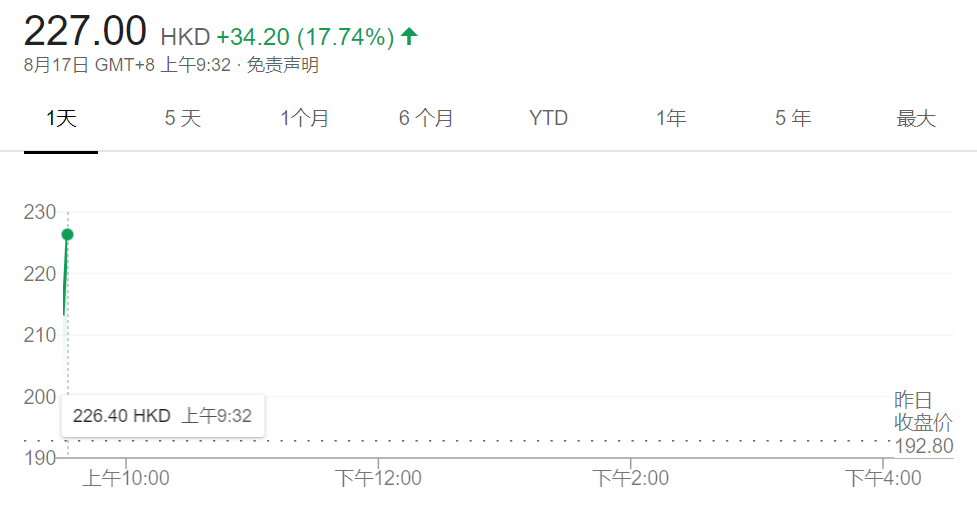Open the 免责声明 disclaimer link

tap(282, 65)
